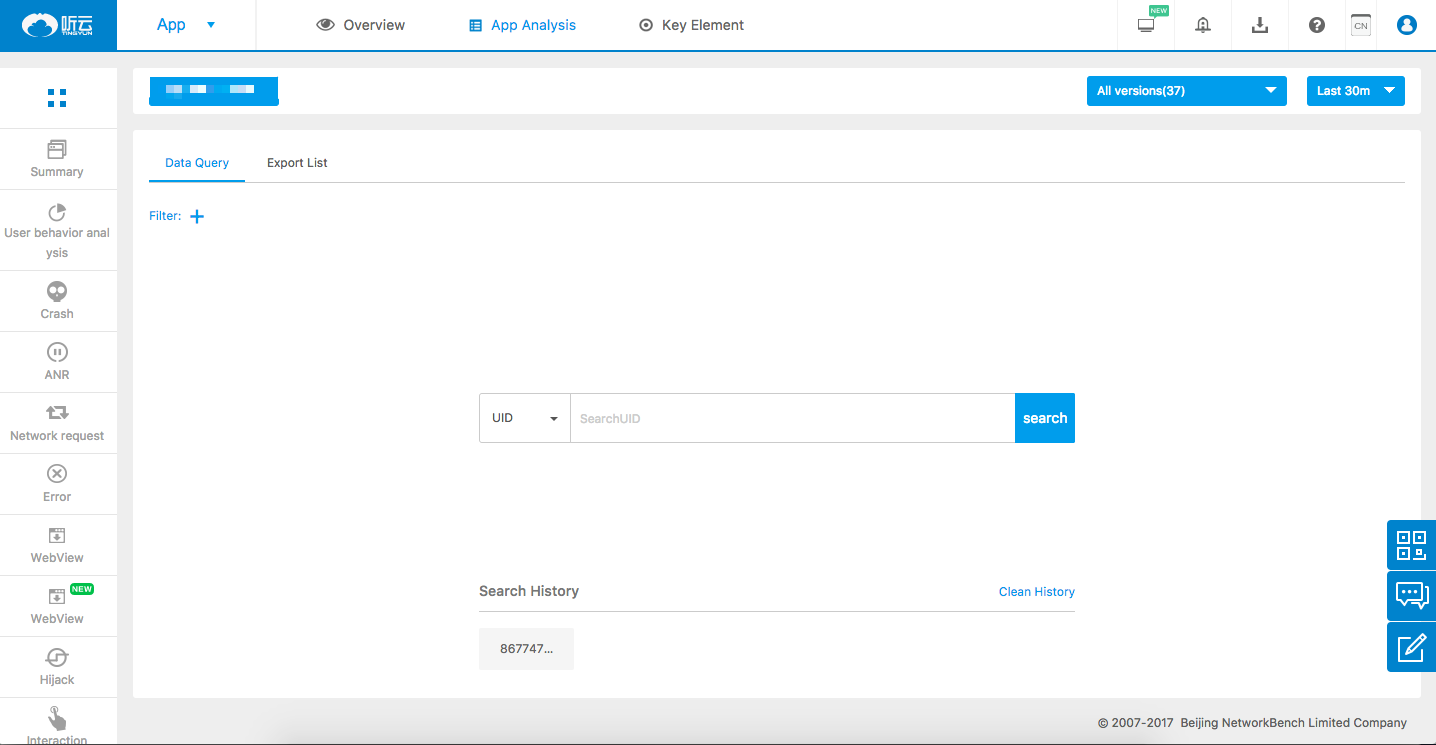1436x745 pixels.
Task: Open the chat feedback floating button
Action: pyautogui.click(x=1411, y=596)
